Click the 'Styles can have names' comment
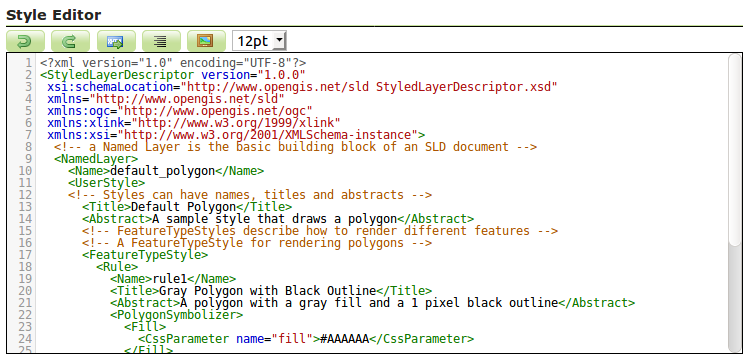This screenshot has height=361, width=749. tap(250, 195)
